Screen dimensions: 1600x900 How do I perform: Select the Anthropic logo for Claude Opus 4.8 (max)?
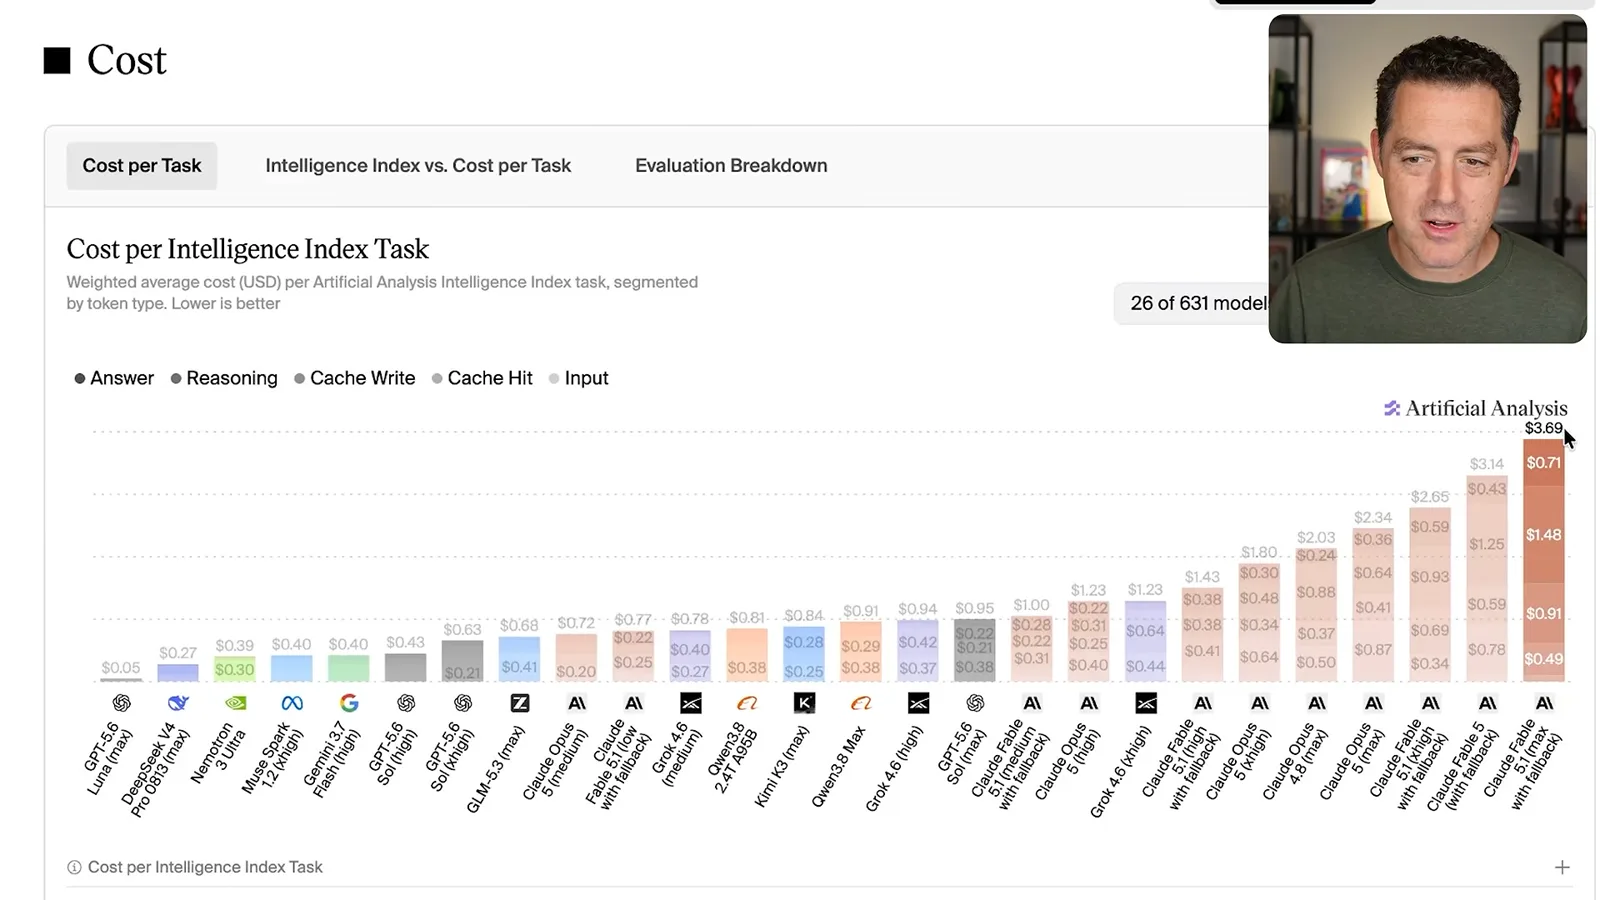pos(1317,703)
